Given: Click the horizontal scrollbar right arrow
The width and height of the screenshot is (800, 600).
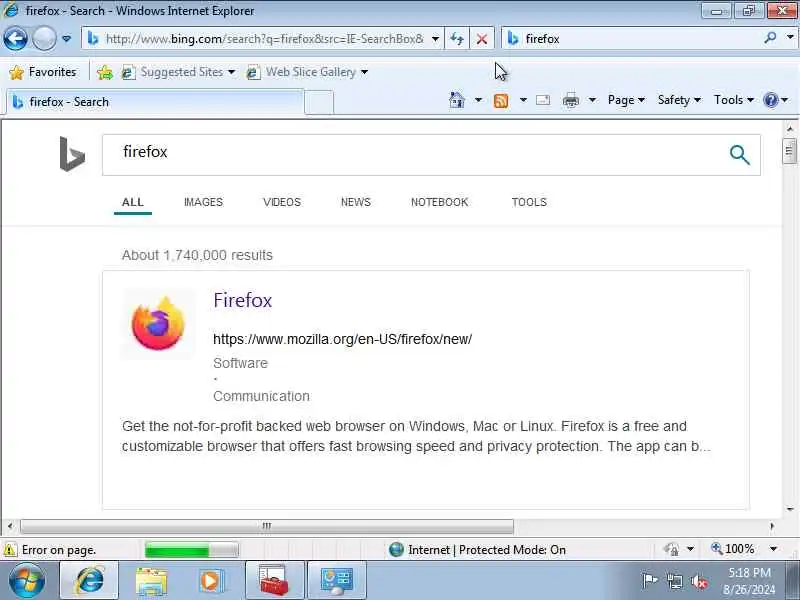Looking at the screenshot, I should (772, 526).
